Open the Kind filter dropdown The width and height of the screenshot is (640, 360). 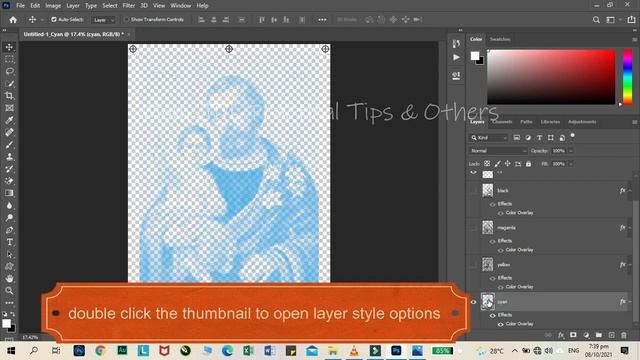tap(489, 138)
